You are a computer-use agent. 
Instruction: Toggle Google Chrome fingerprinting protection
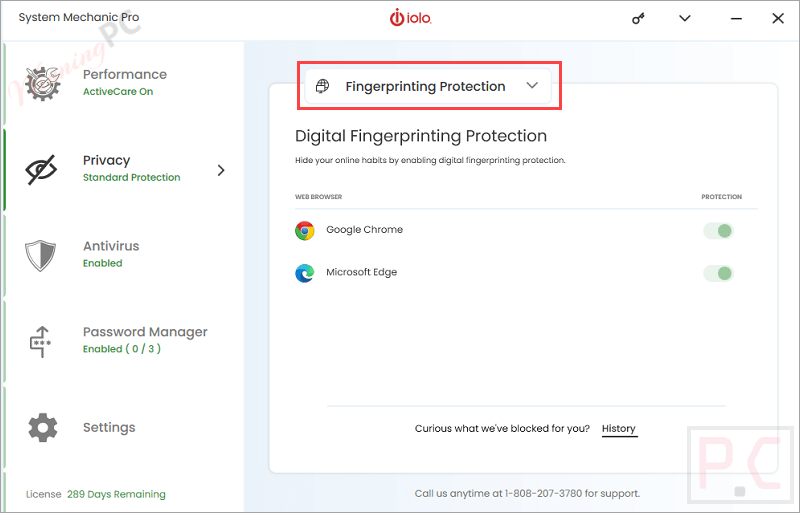point(718,231)
